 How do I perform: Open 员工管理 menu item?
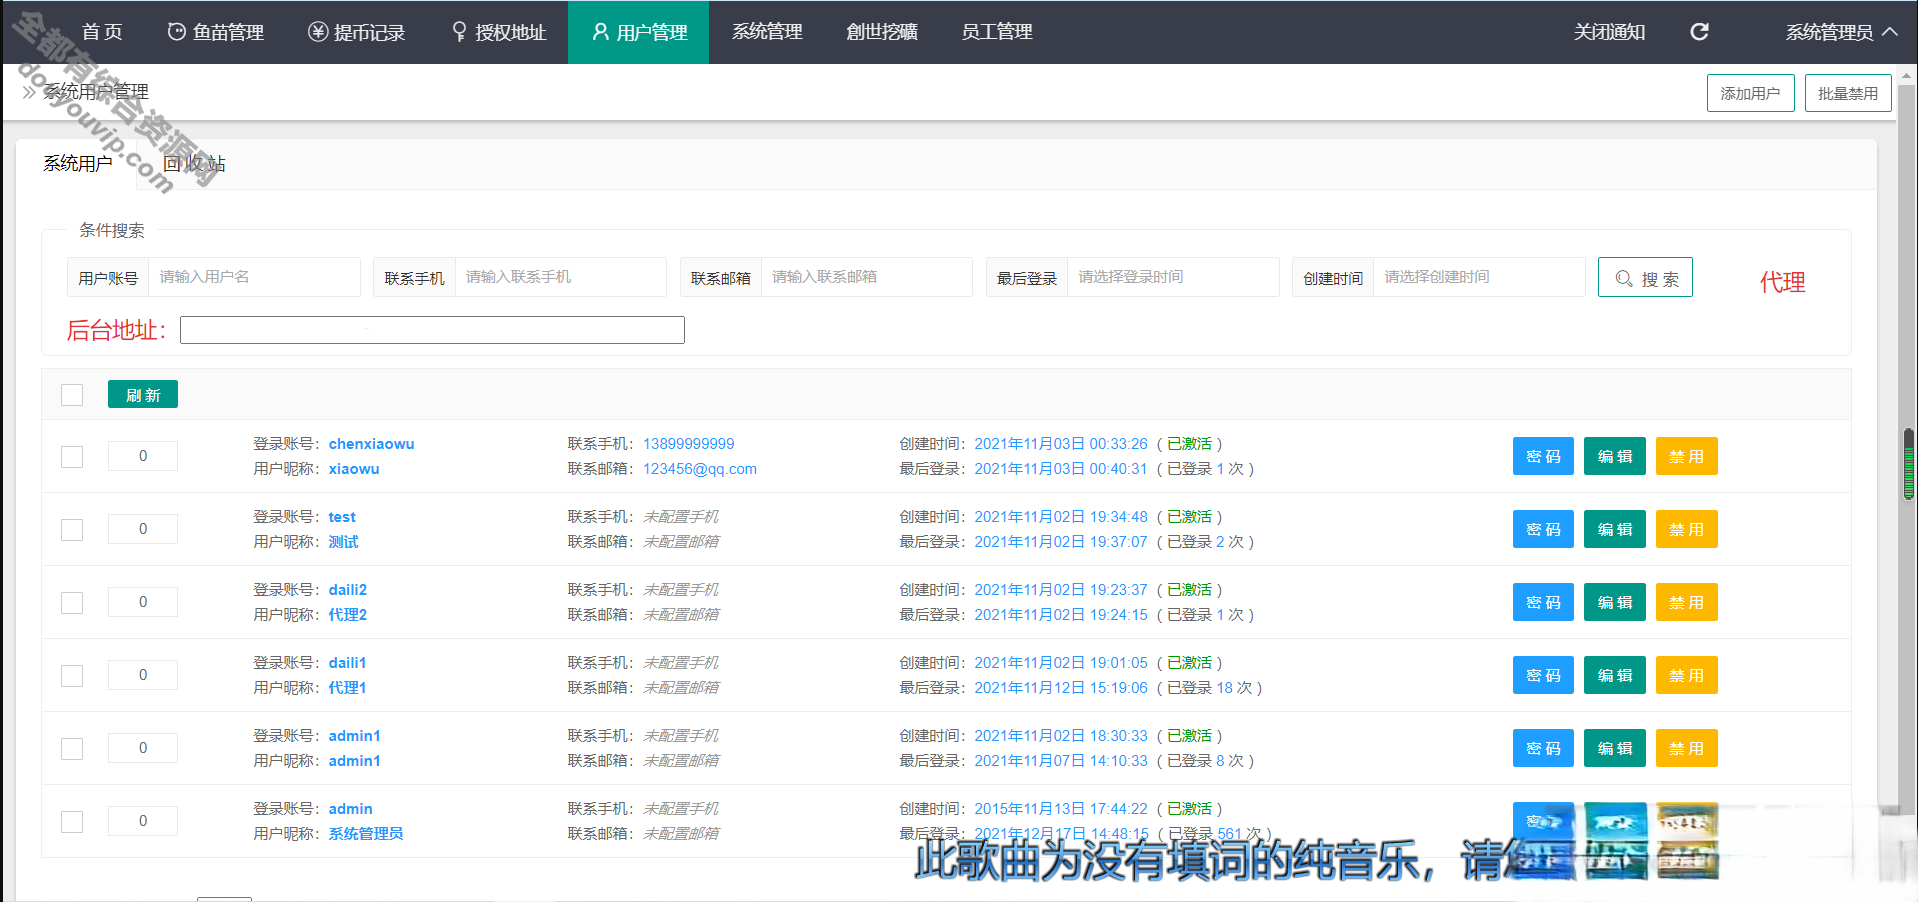pyautogui.click(x=997, y=32)
